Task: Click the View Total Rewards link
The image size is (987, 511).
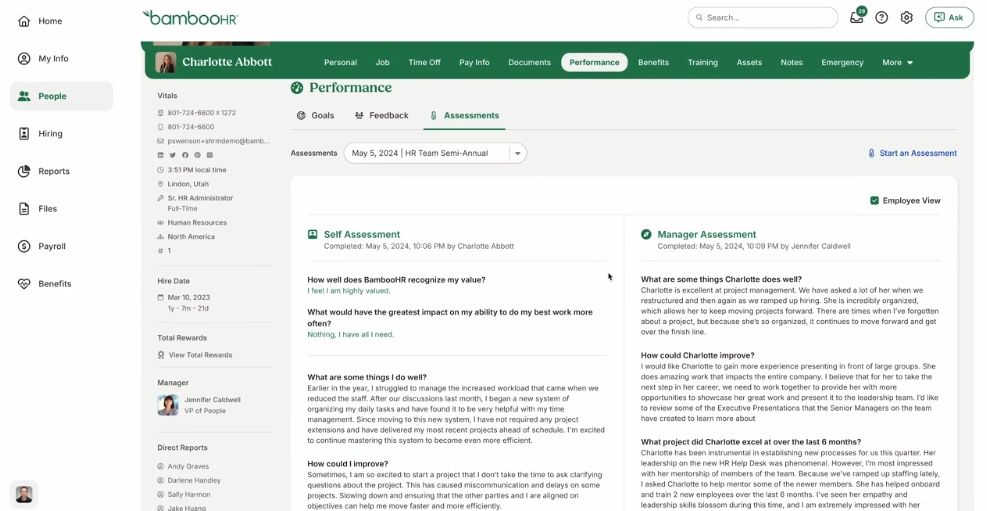Action: tap(200, 355)
